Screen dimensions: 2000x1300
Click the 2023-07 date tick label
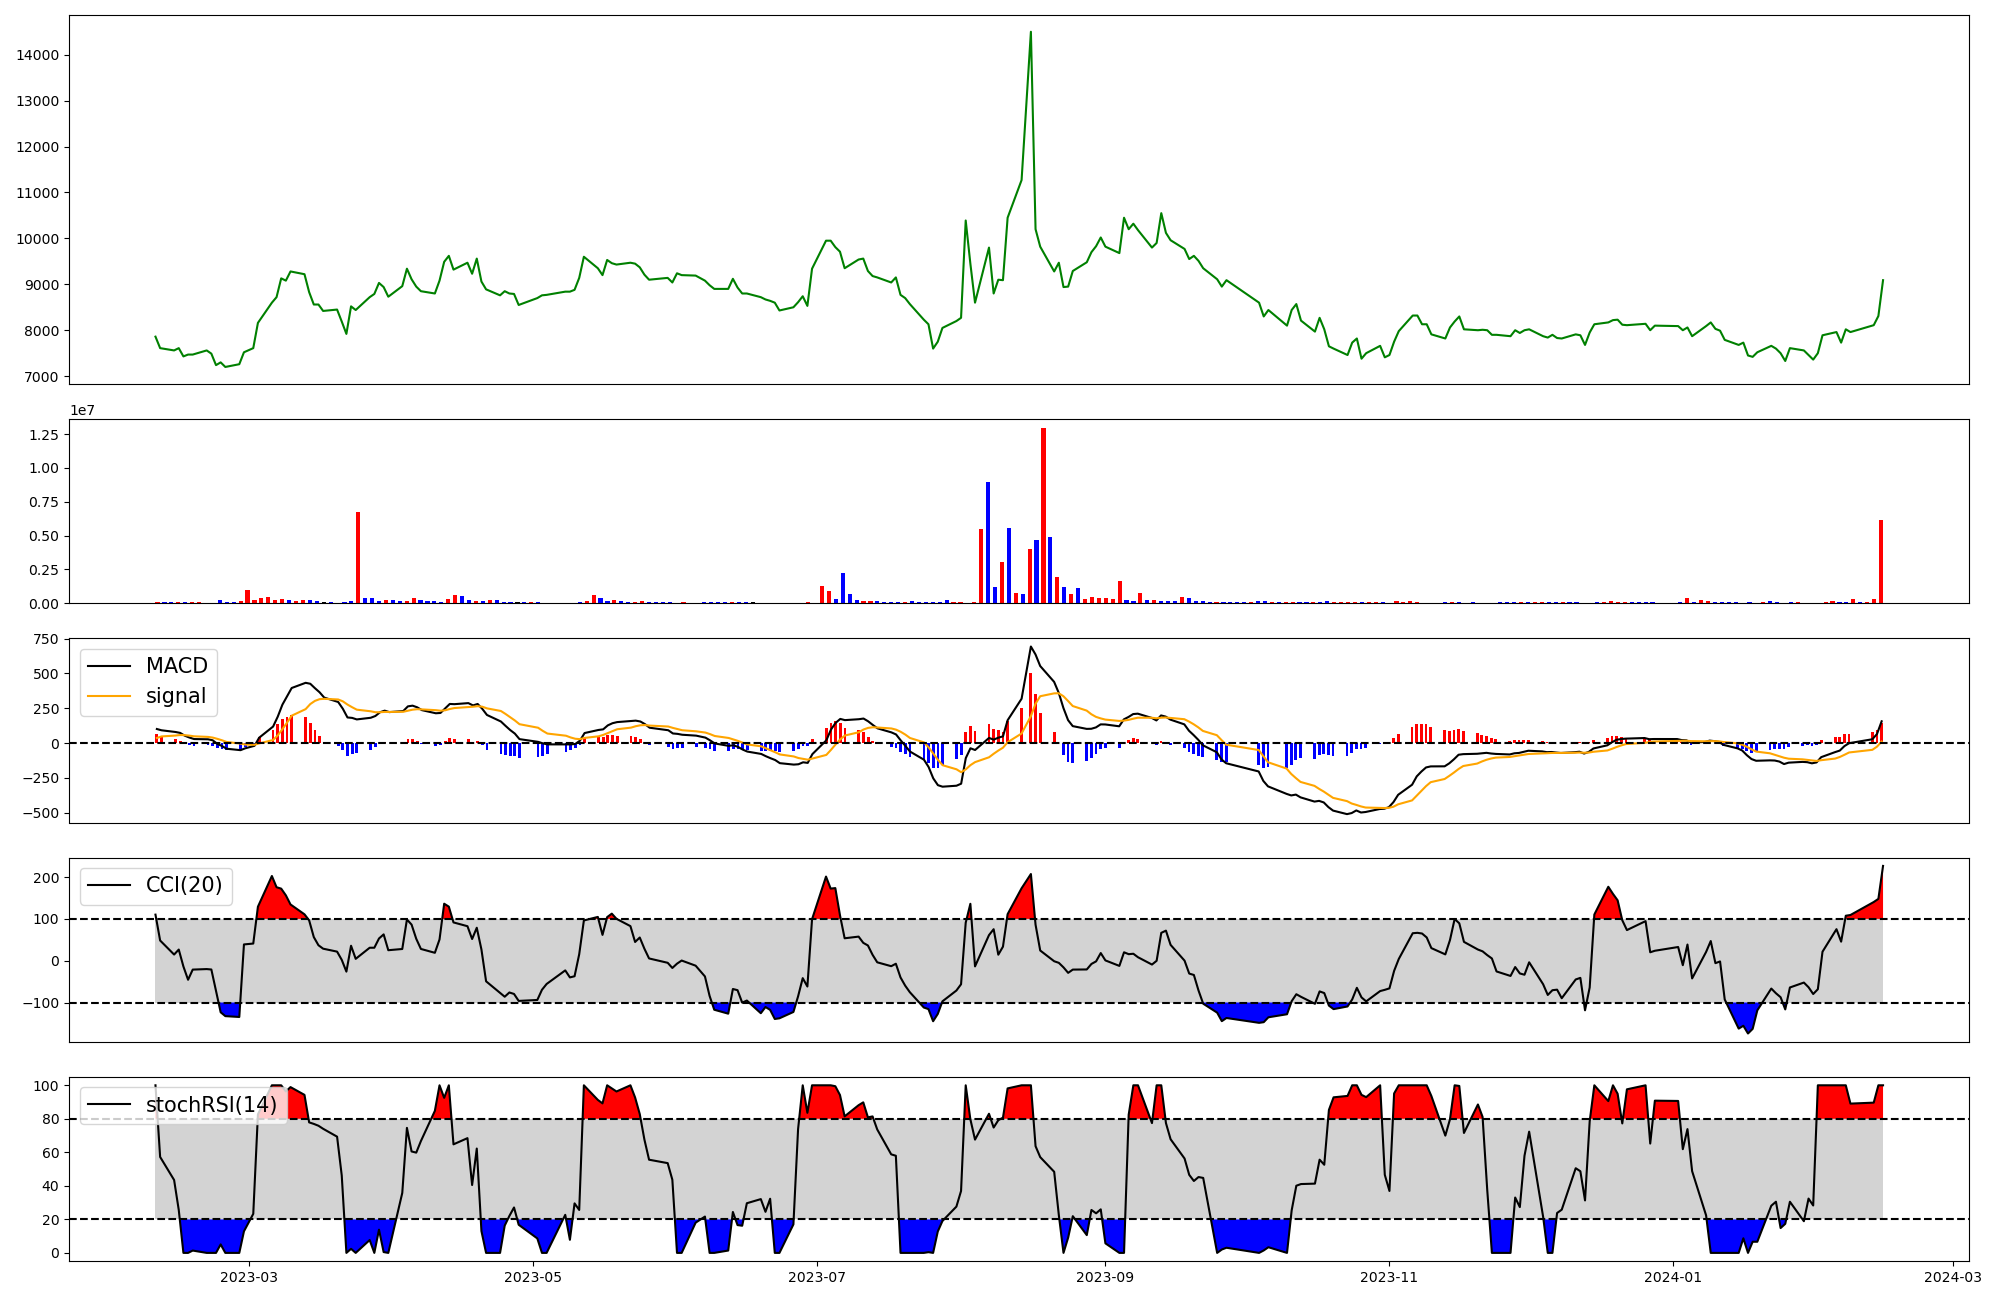tap(817, 1277)
